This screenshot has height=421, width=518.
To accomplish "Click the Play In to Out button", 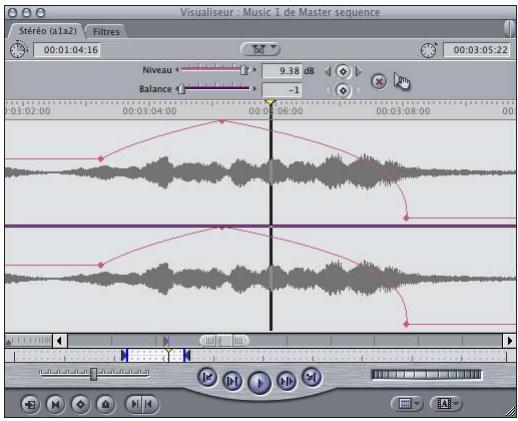I will coord(232,381).
